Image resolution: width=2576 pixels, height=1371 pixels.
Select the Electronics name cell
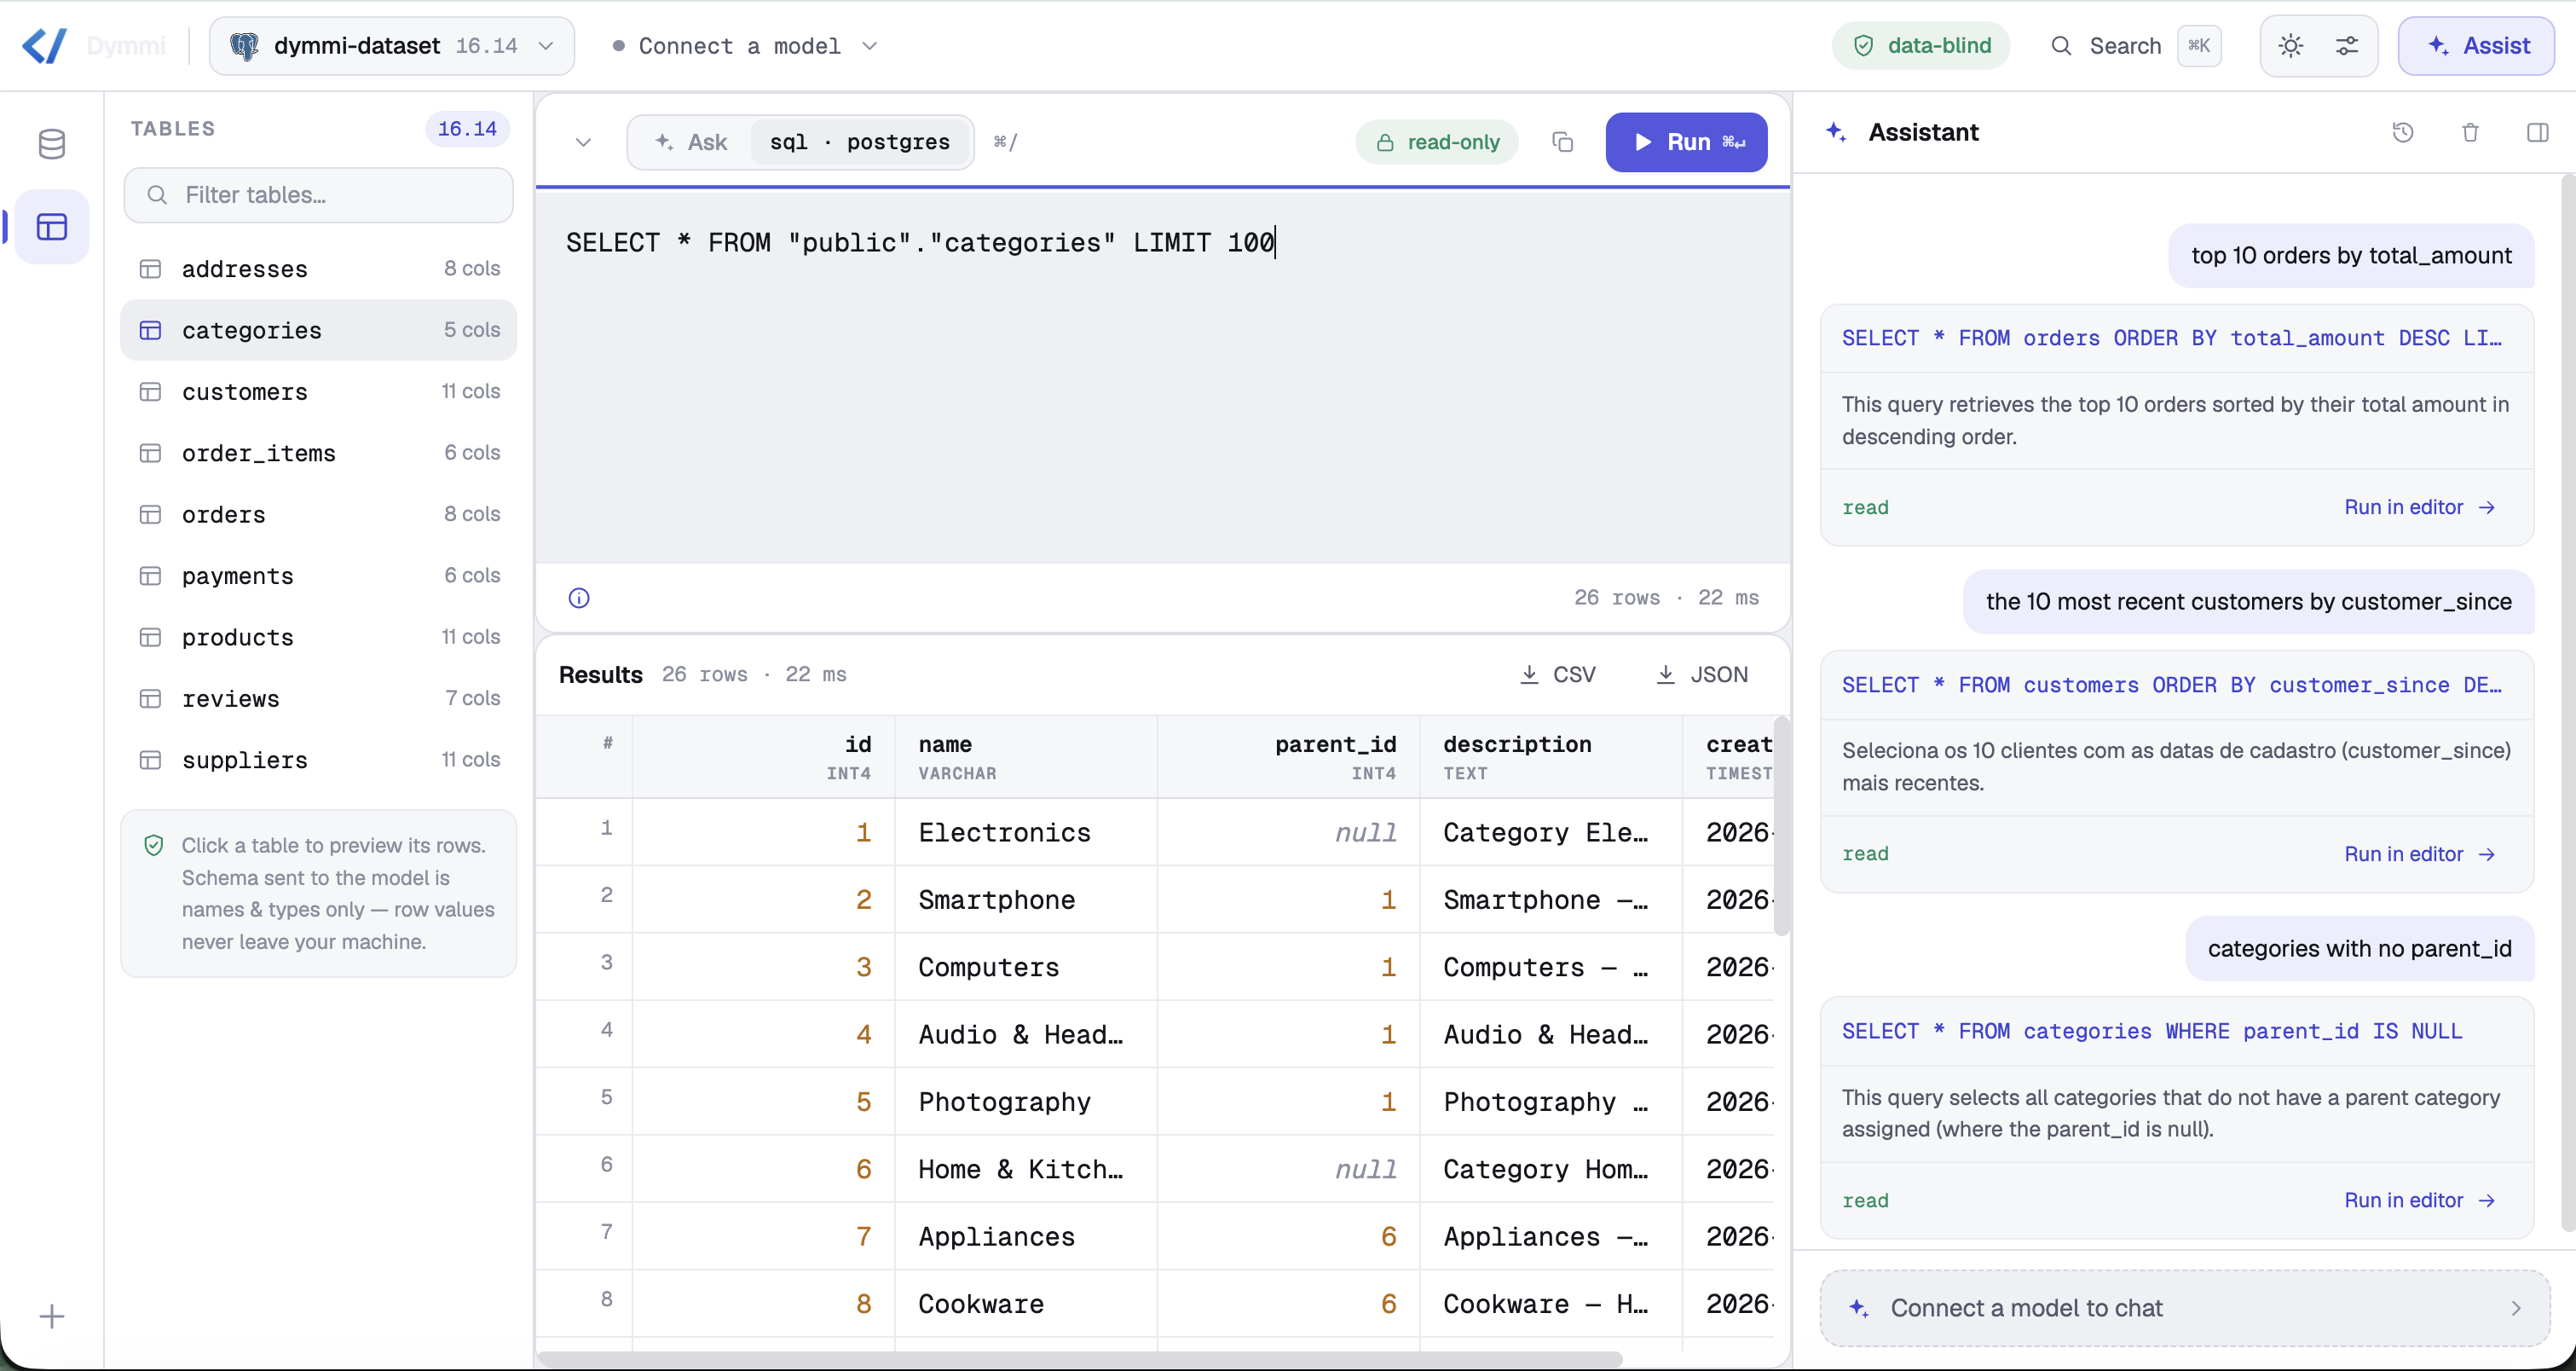(x=1026, y=832)
